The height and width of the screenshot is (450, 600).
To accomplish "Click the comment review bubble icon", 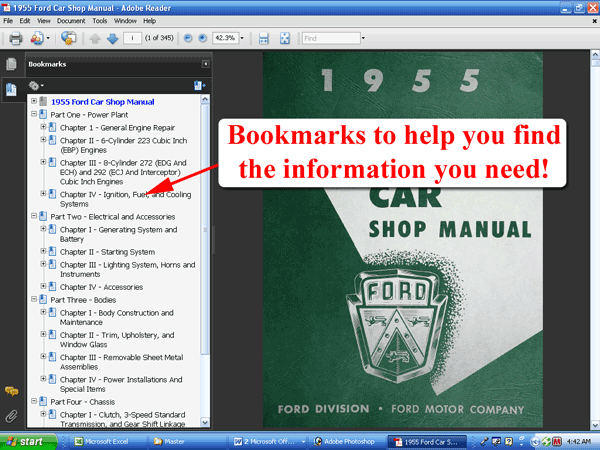I will 68,38.
